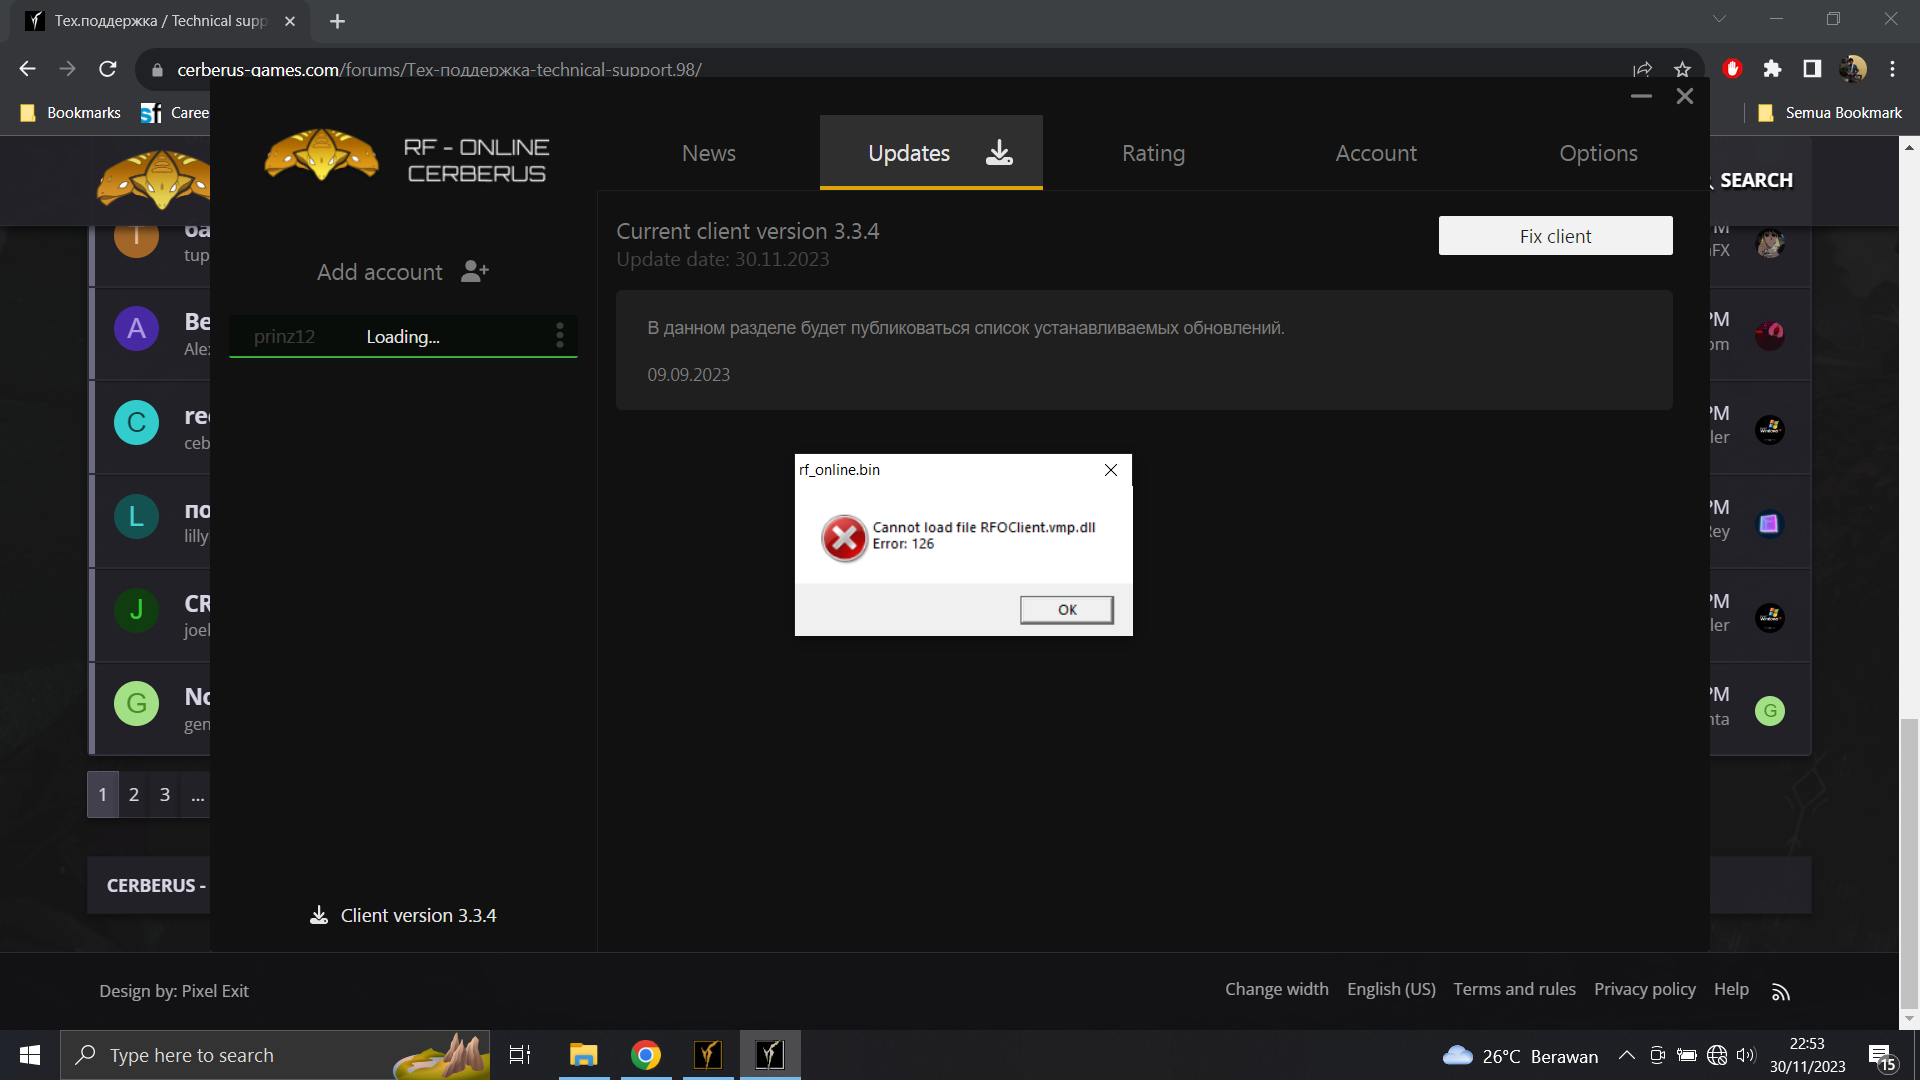Reload the Chrome page
The height and width of the screenshot is (1080, 1920).
[108, 69]
